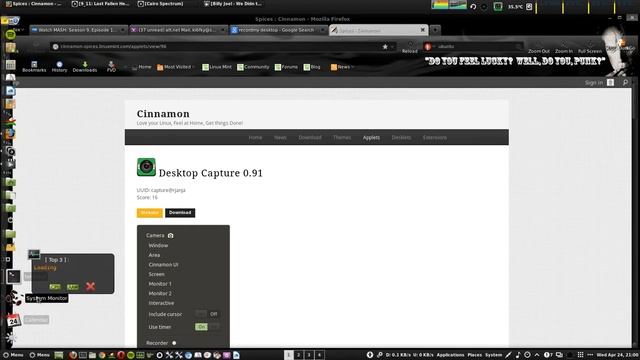640x360 pixels.
Task: Switch to the att.net Mail tab
Action: [x=179, y=30]
